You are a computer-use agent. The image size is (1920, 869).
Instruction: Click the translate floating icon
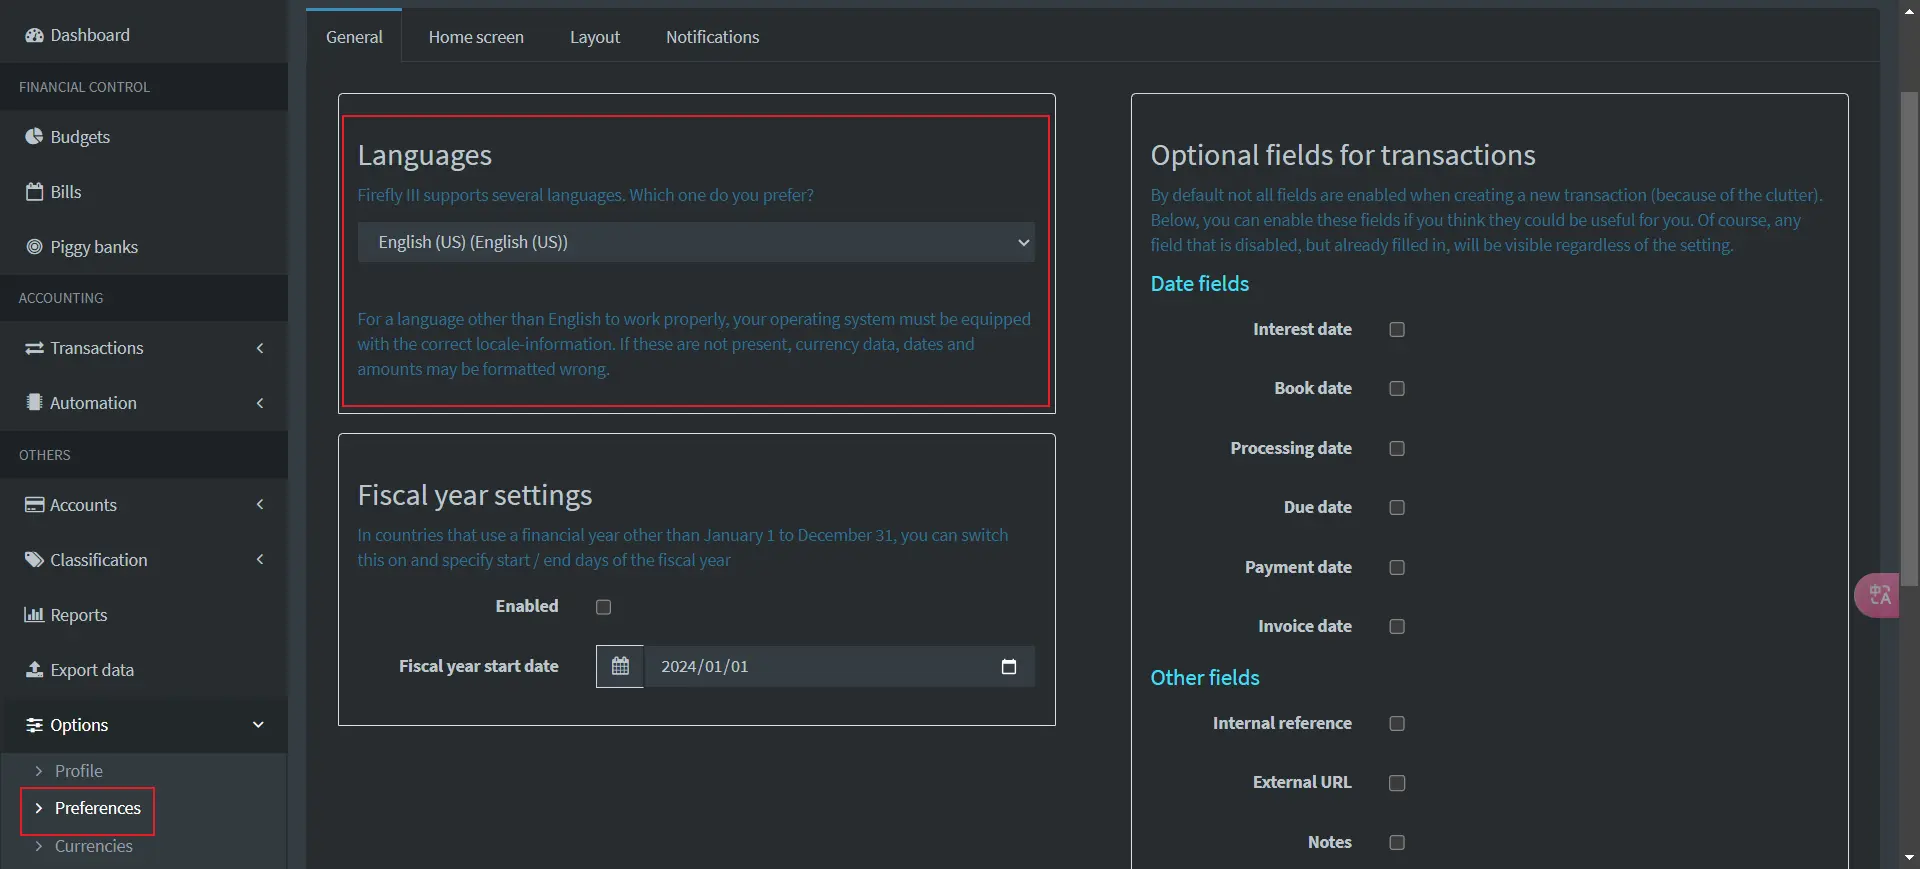pos(1879,596)
